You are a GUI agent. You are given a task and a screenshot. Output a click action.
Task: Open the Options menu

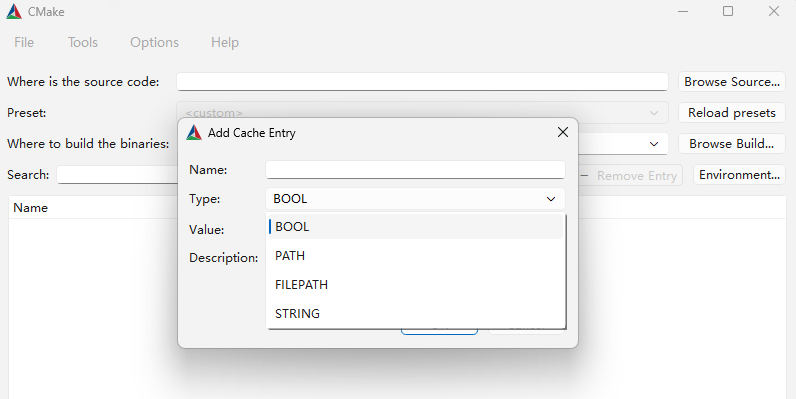154,42
